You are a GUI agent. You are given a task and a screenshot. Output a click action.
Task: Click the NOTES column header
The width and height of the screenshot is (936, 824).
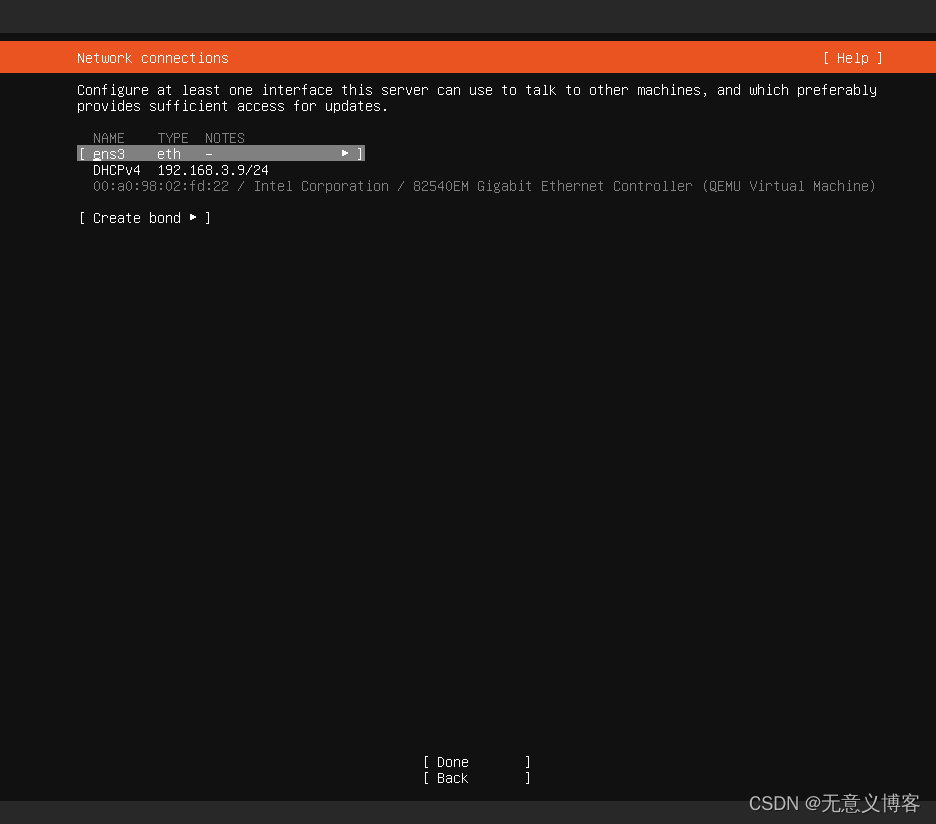[x=224, y=138]
